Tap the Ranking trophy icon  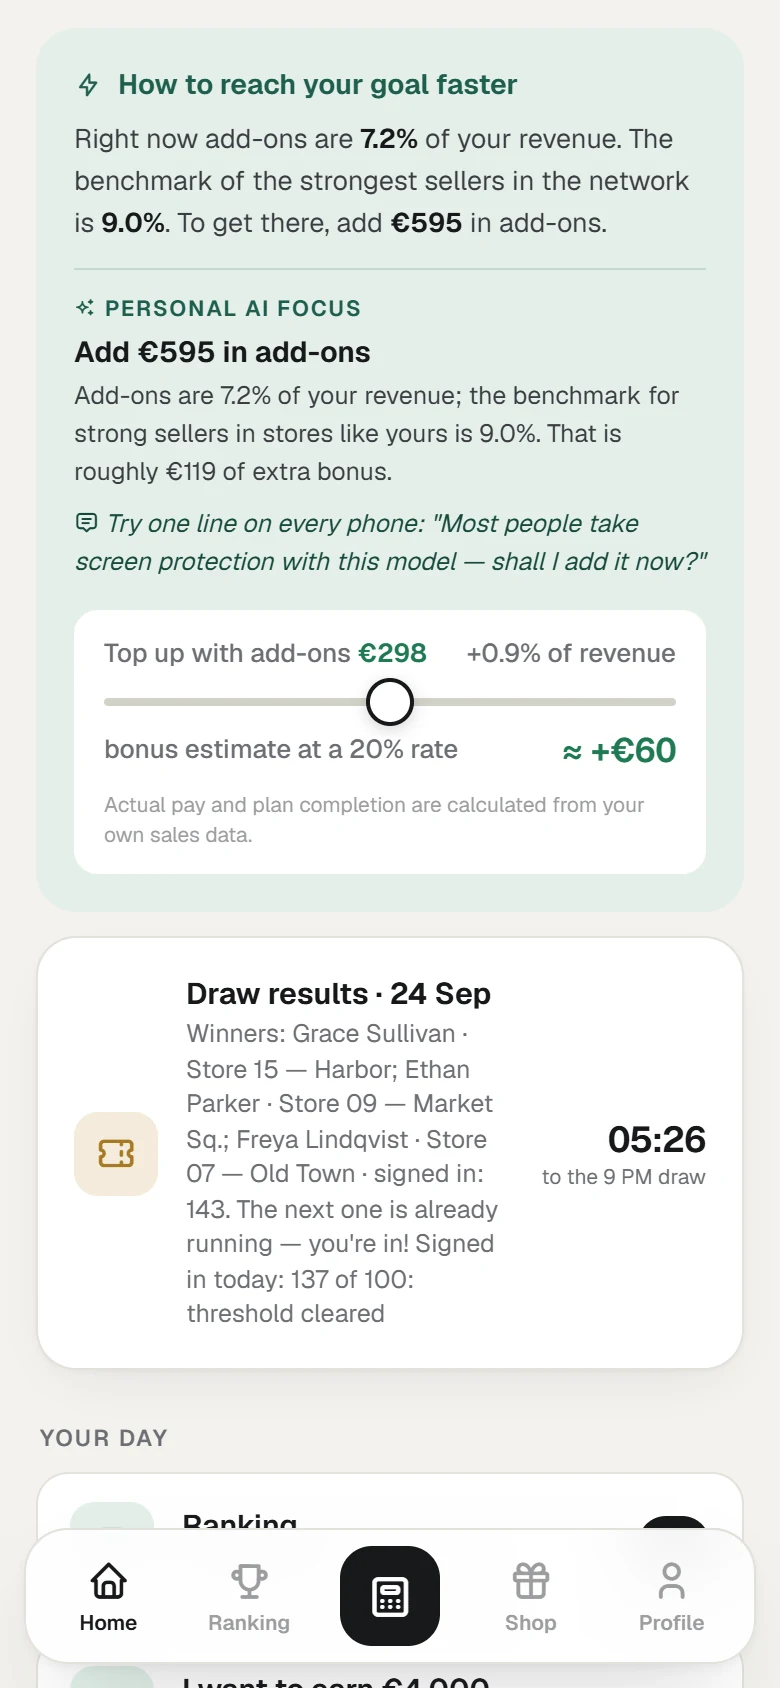point(249,1581)
